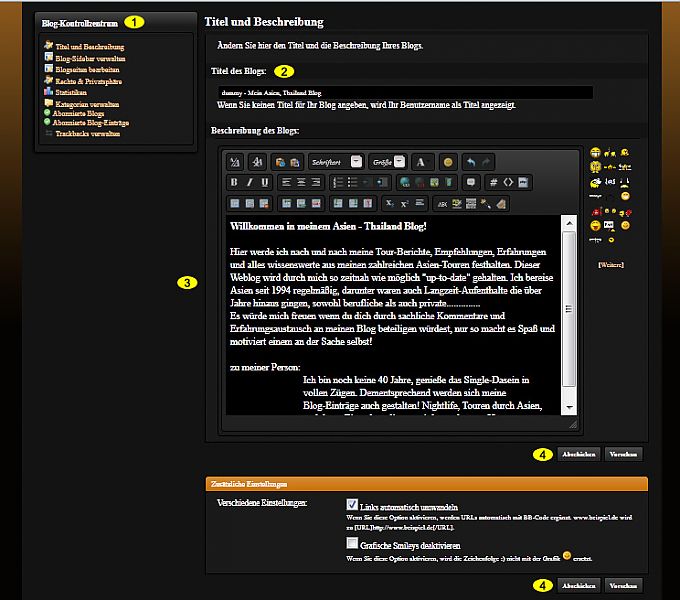This screenshot has height=600, width=680.
Task: Insert a numbered list
Action: 338,183
